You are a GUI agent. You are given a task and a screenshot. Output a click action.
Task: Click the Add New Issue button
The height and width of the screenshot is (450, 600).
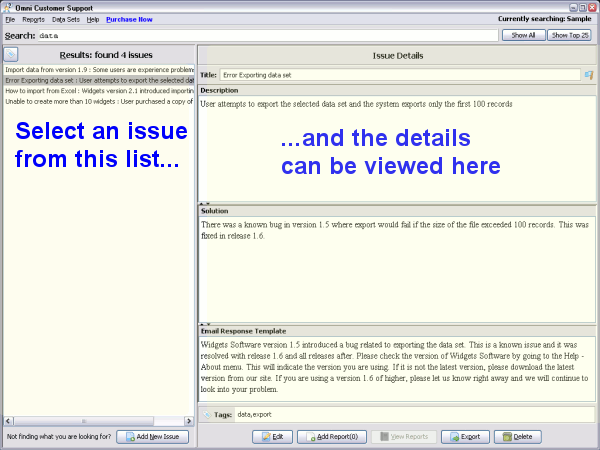pos(153,437)
